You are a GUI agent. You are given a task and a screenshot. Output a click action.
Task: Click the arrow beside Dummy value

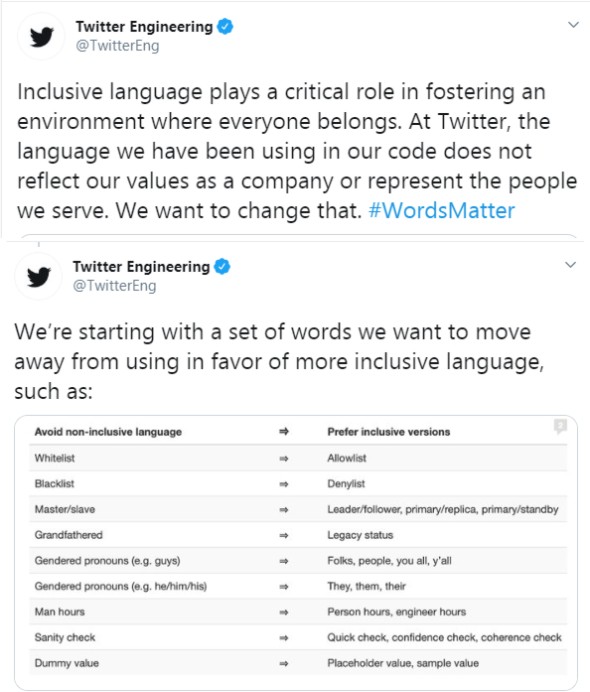284,663
